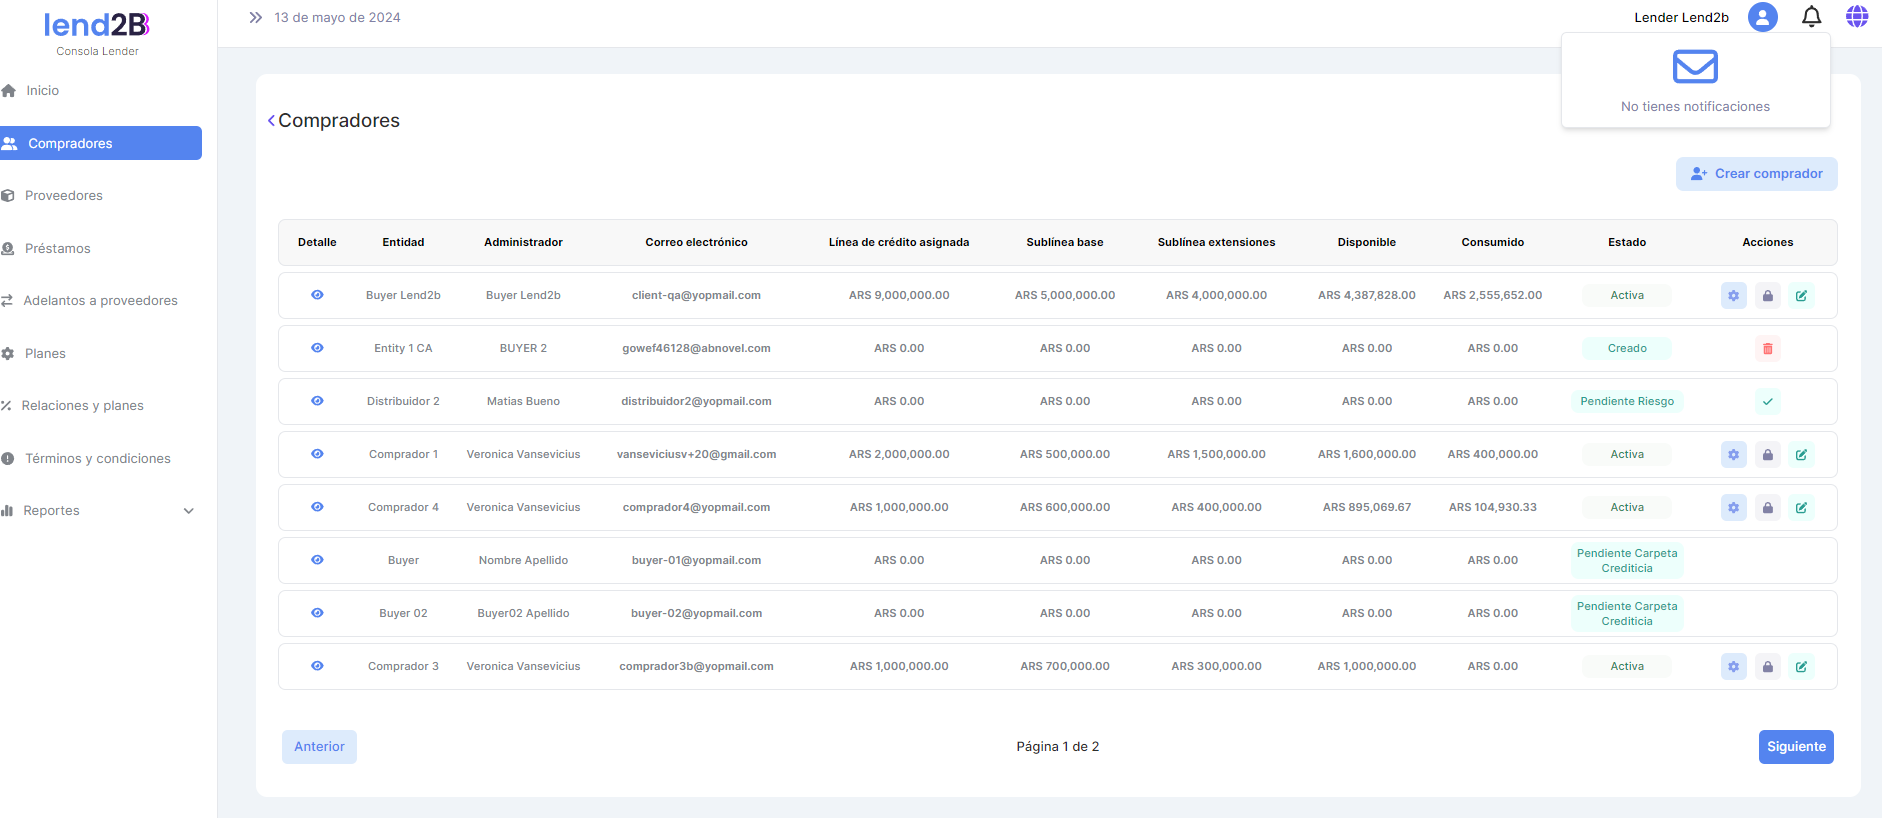
Task: Click the lock icon for Comprador 3
Action: [x=1767, y=667]
